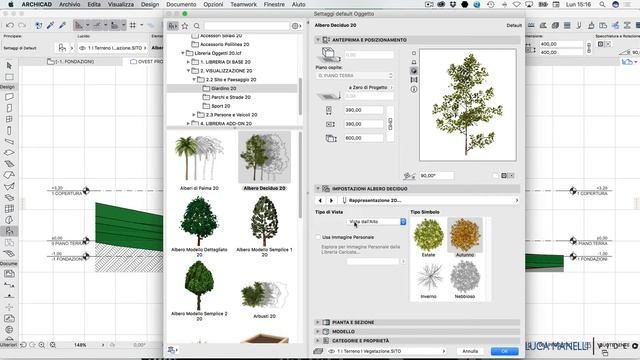Open the Finestre menu

[x=274, y=4]
